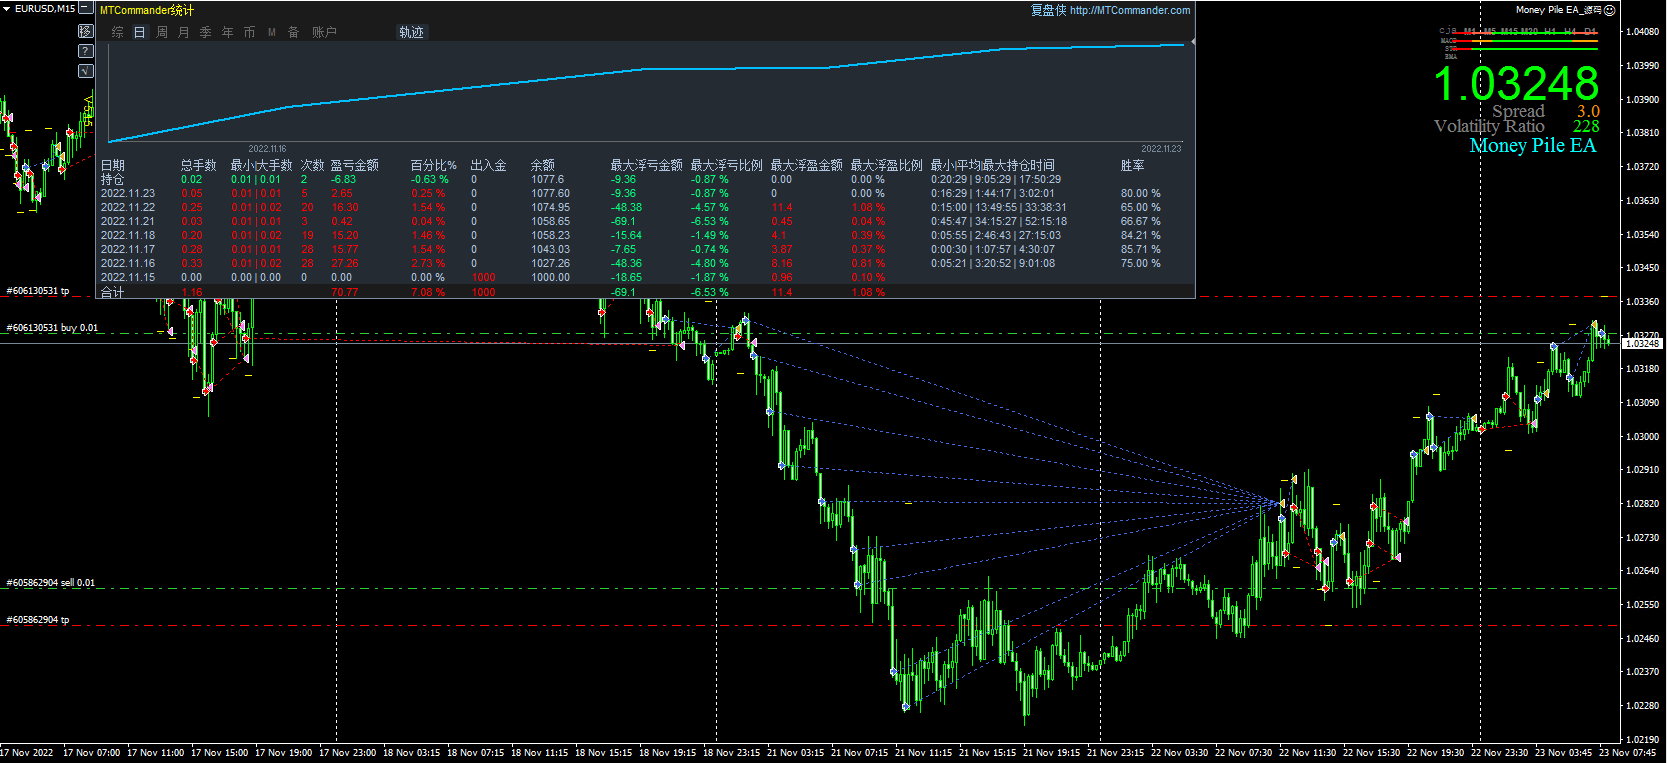Select the 2022.11.15 statistics row
The image size is (1667, 763).
631,277
